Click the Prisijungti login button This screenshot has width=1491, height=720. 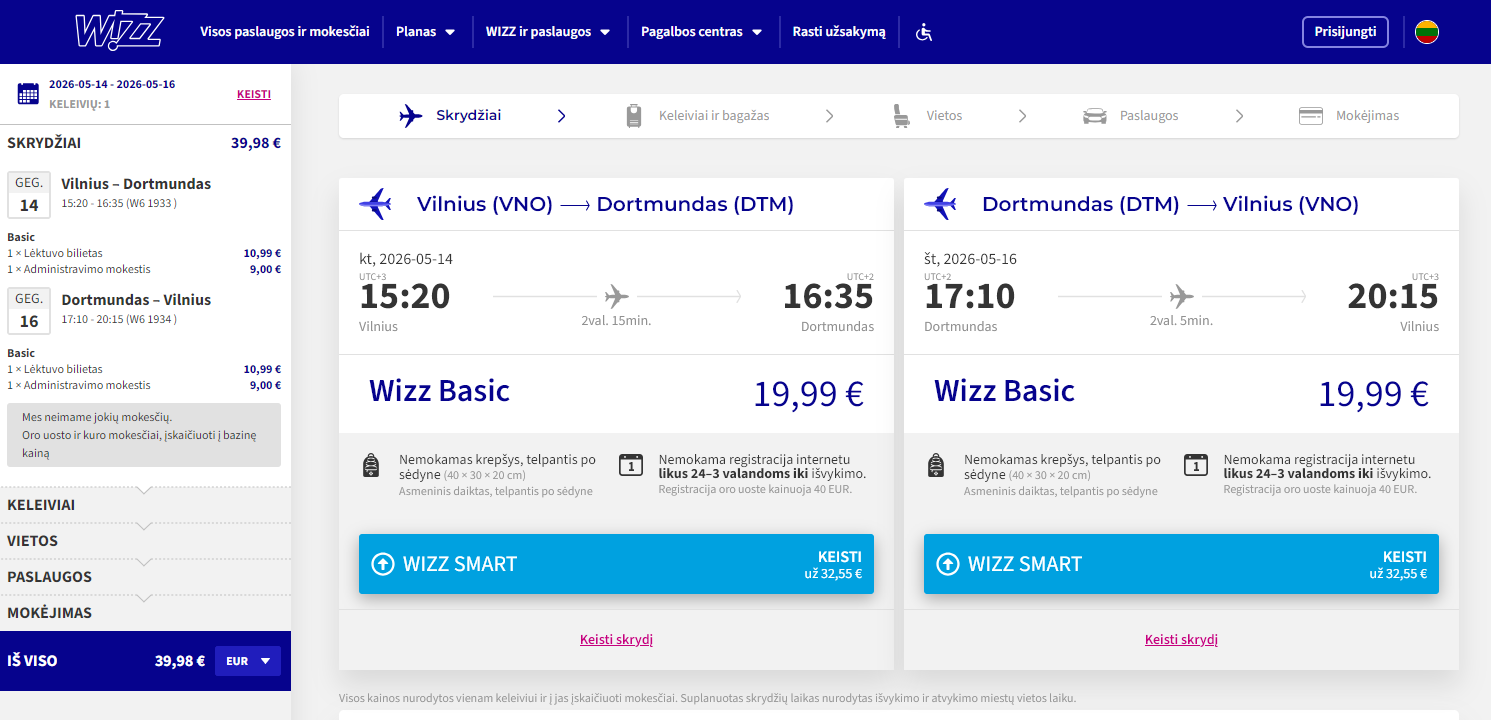(1345, 32)
